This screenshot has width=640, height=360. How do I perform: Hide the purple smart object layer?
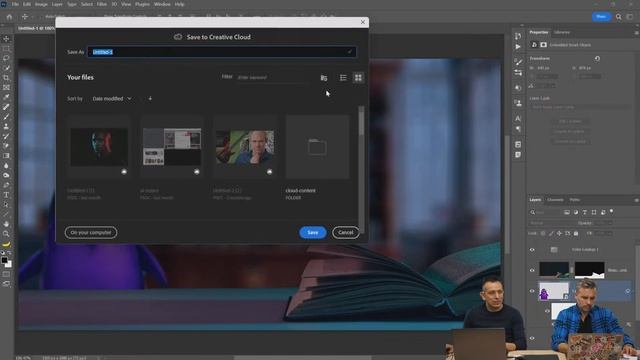point(532,291)
